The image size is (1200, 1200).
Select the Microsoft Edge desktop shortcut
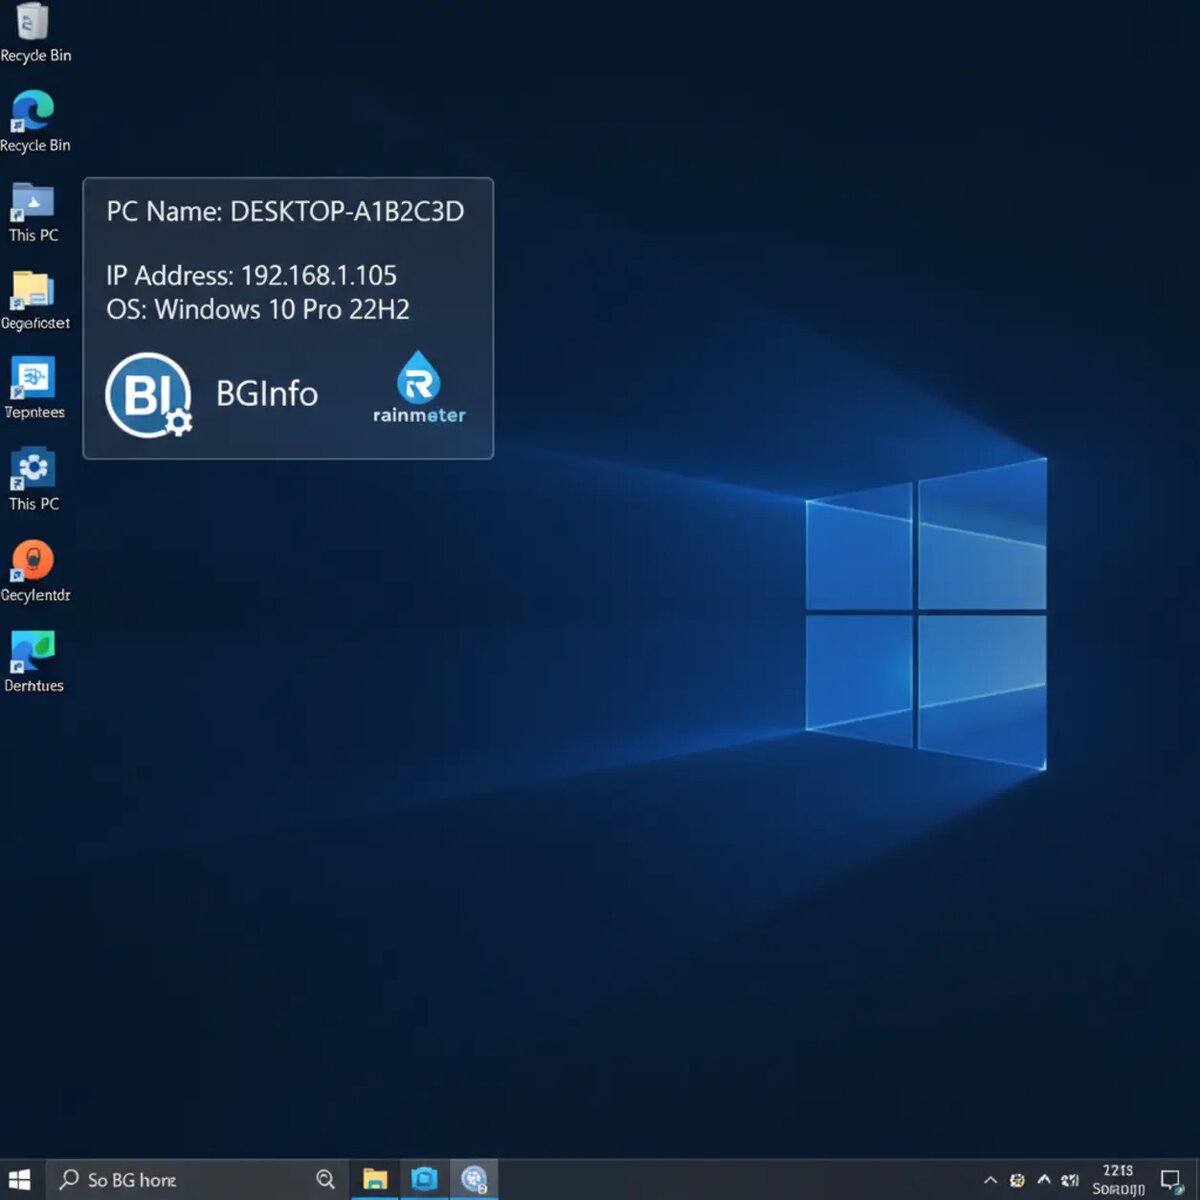[32, 110]
